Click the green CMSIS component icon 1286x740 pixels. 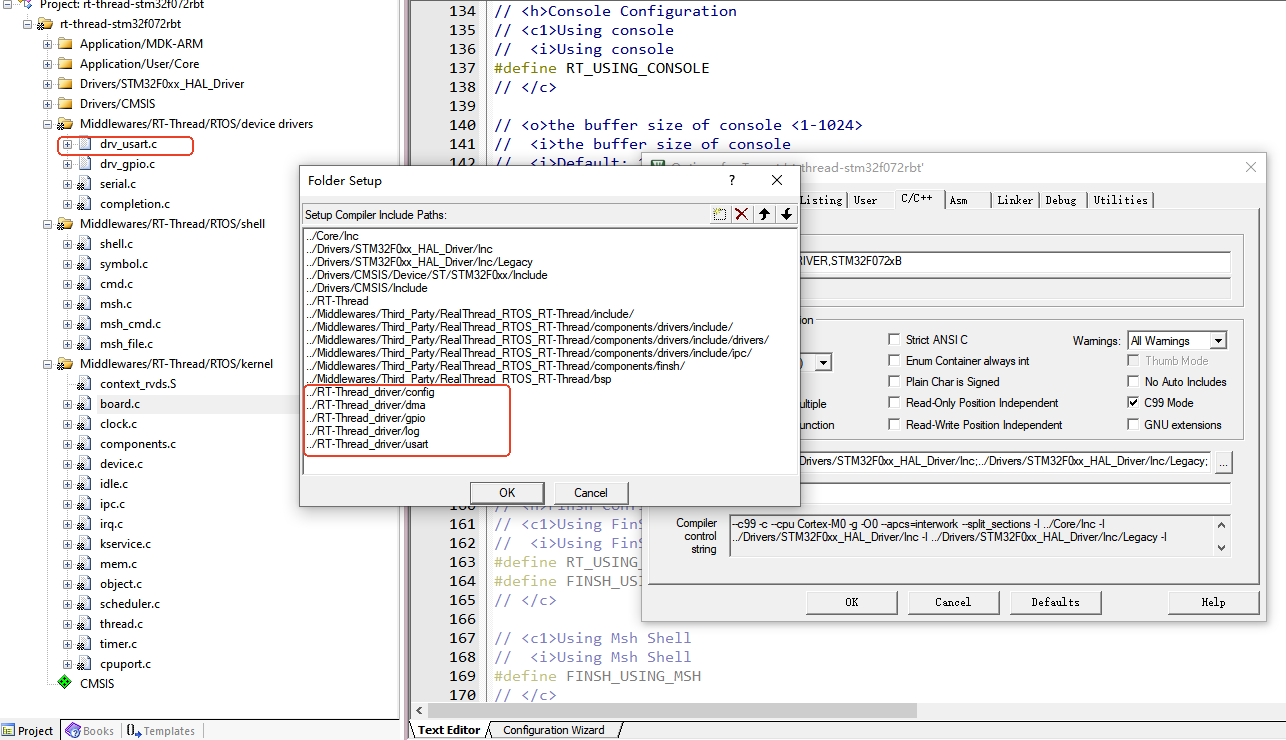65,684
